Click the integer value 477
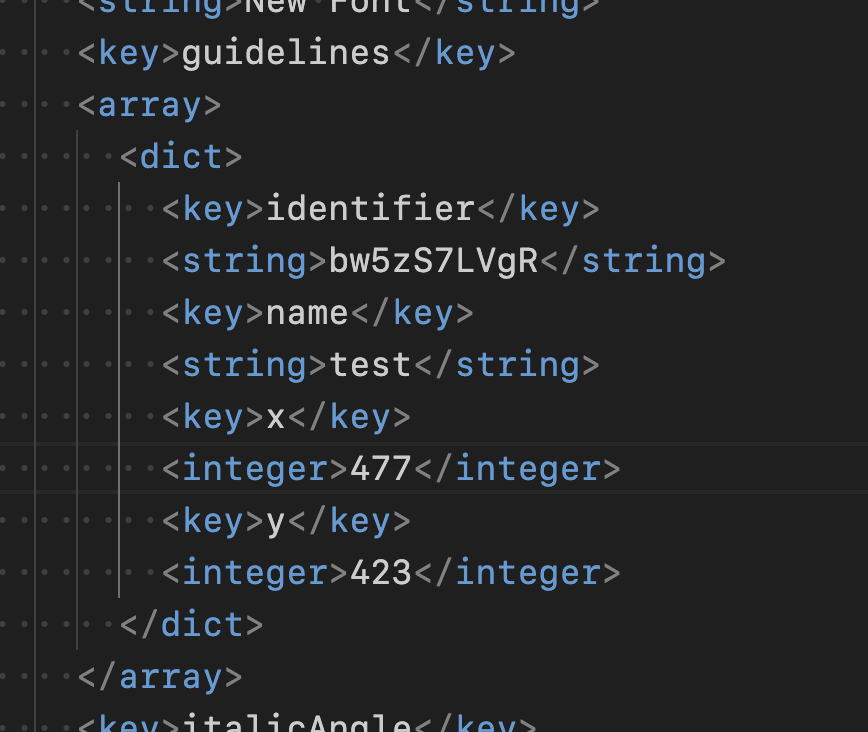The height and width of the screenshot is (732, 868). (381, 469)
